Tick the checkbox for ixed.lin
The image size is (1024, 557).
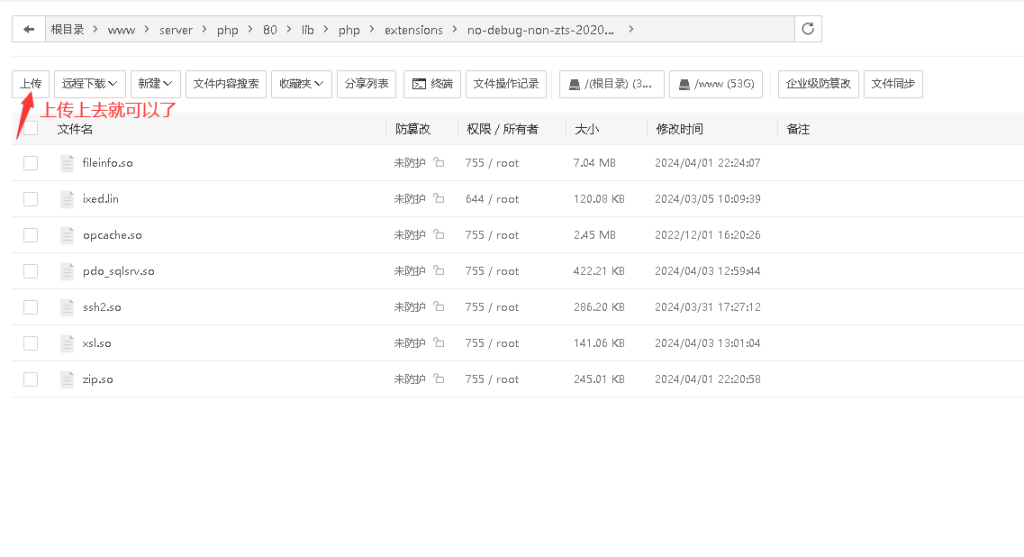31,199
